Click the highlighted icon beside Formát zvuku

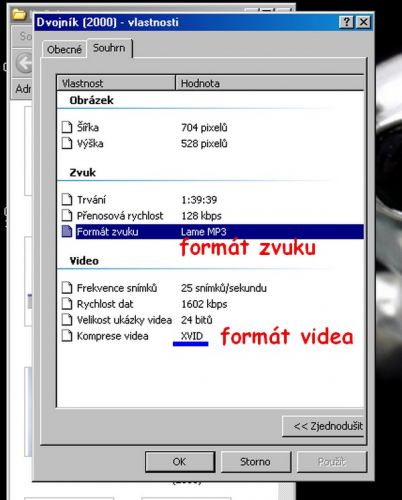click(67, 231)
